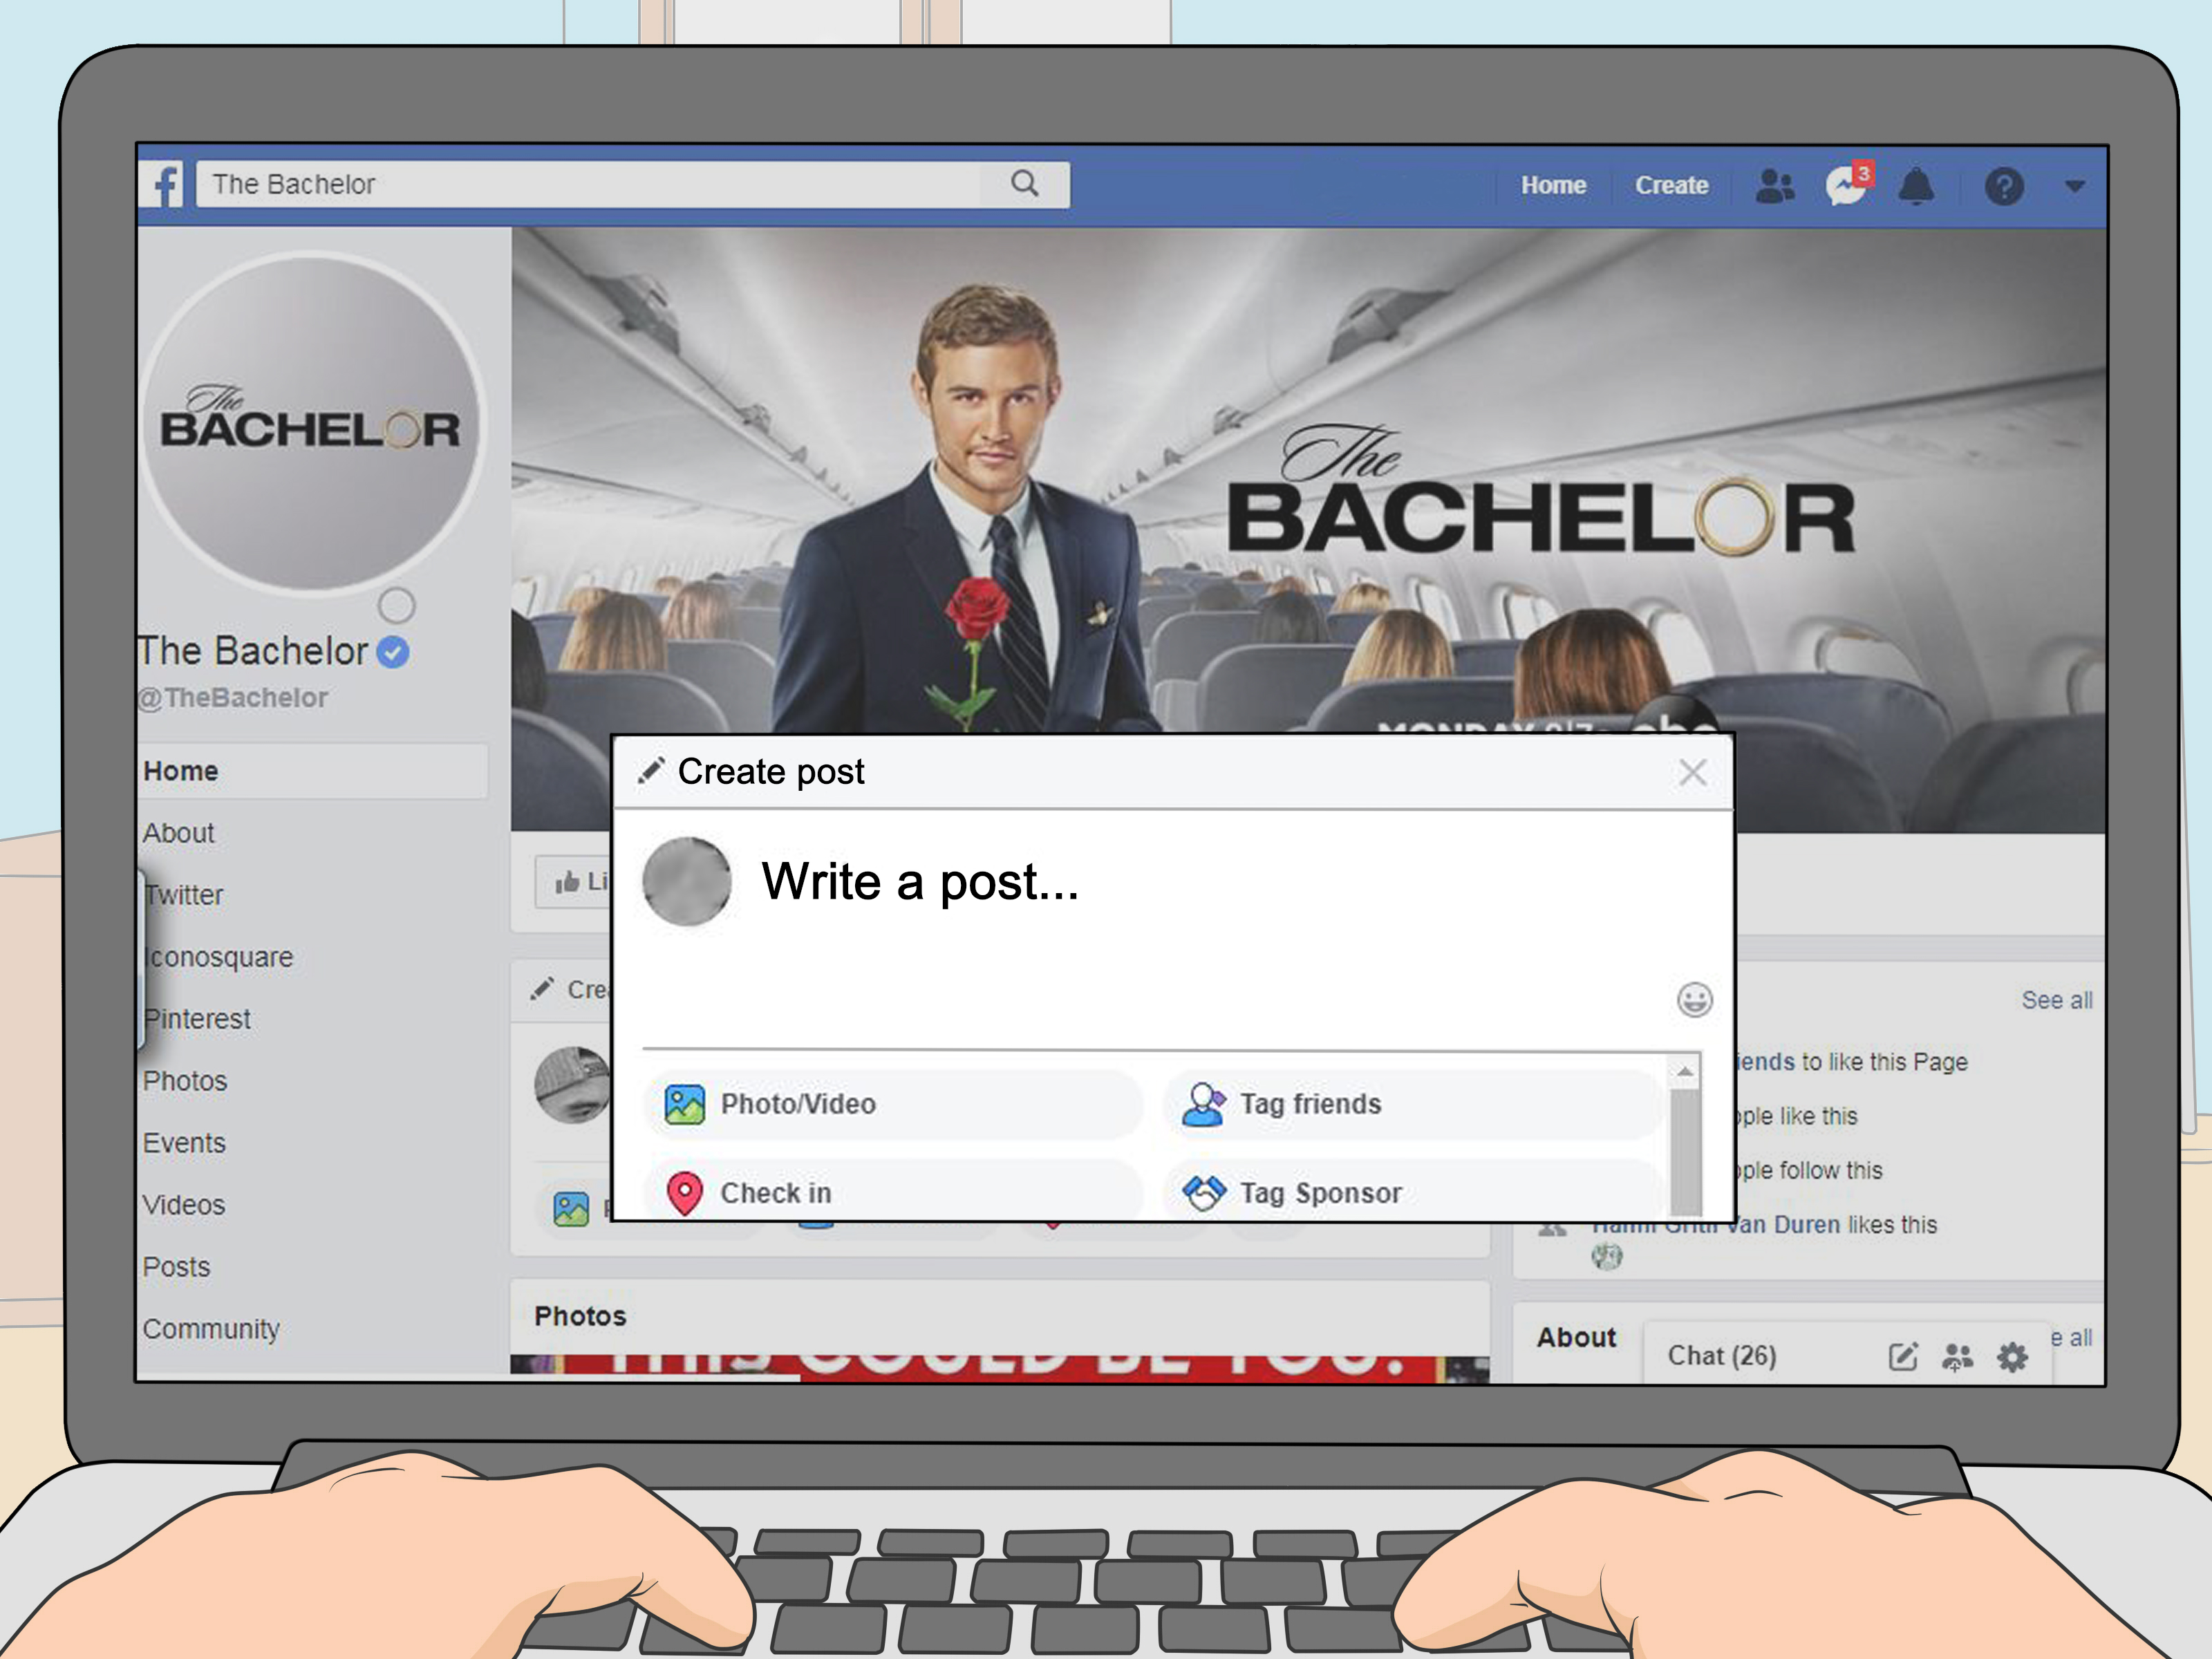This screenshot has height=1659, width=2212.
Task: Expand the account dropdown arrow
Action: 2075,186
